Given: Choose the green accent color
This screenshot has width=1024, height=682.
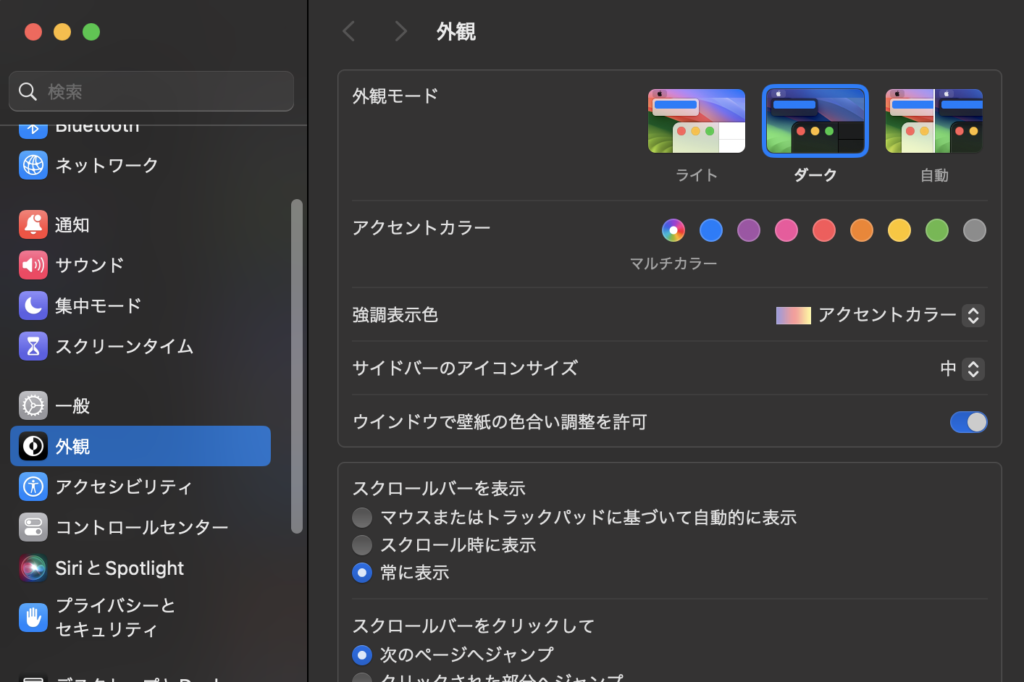Looking at the screenshot, I should pos(936,230).
